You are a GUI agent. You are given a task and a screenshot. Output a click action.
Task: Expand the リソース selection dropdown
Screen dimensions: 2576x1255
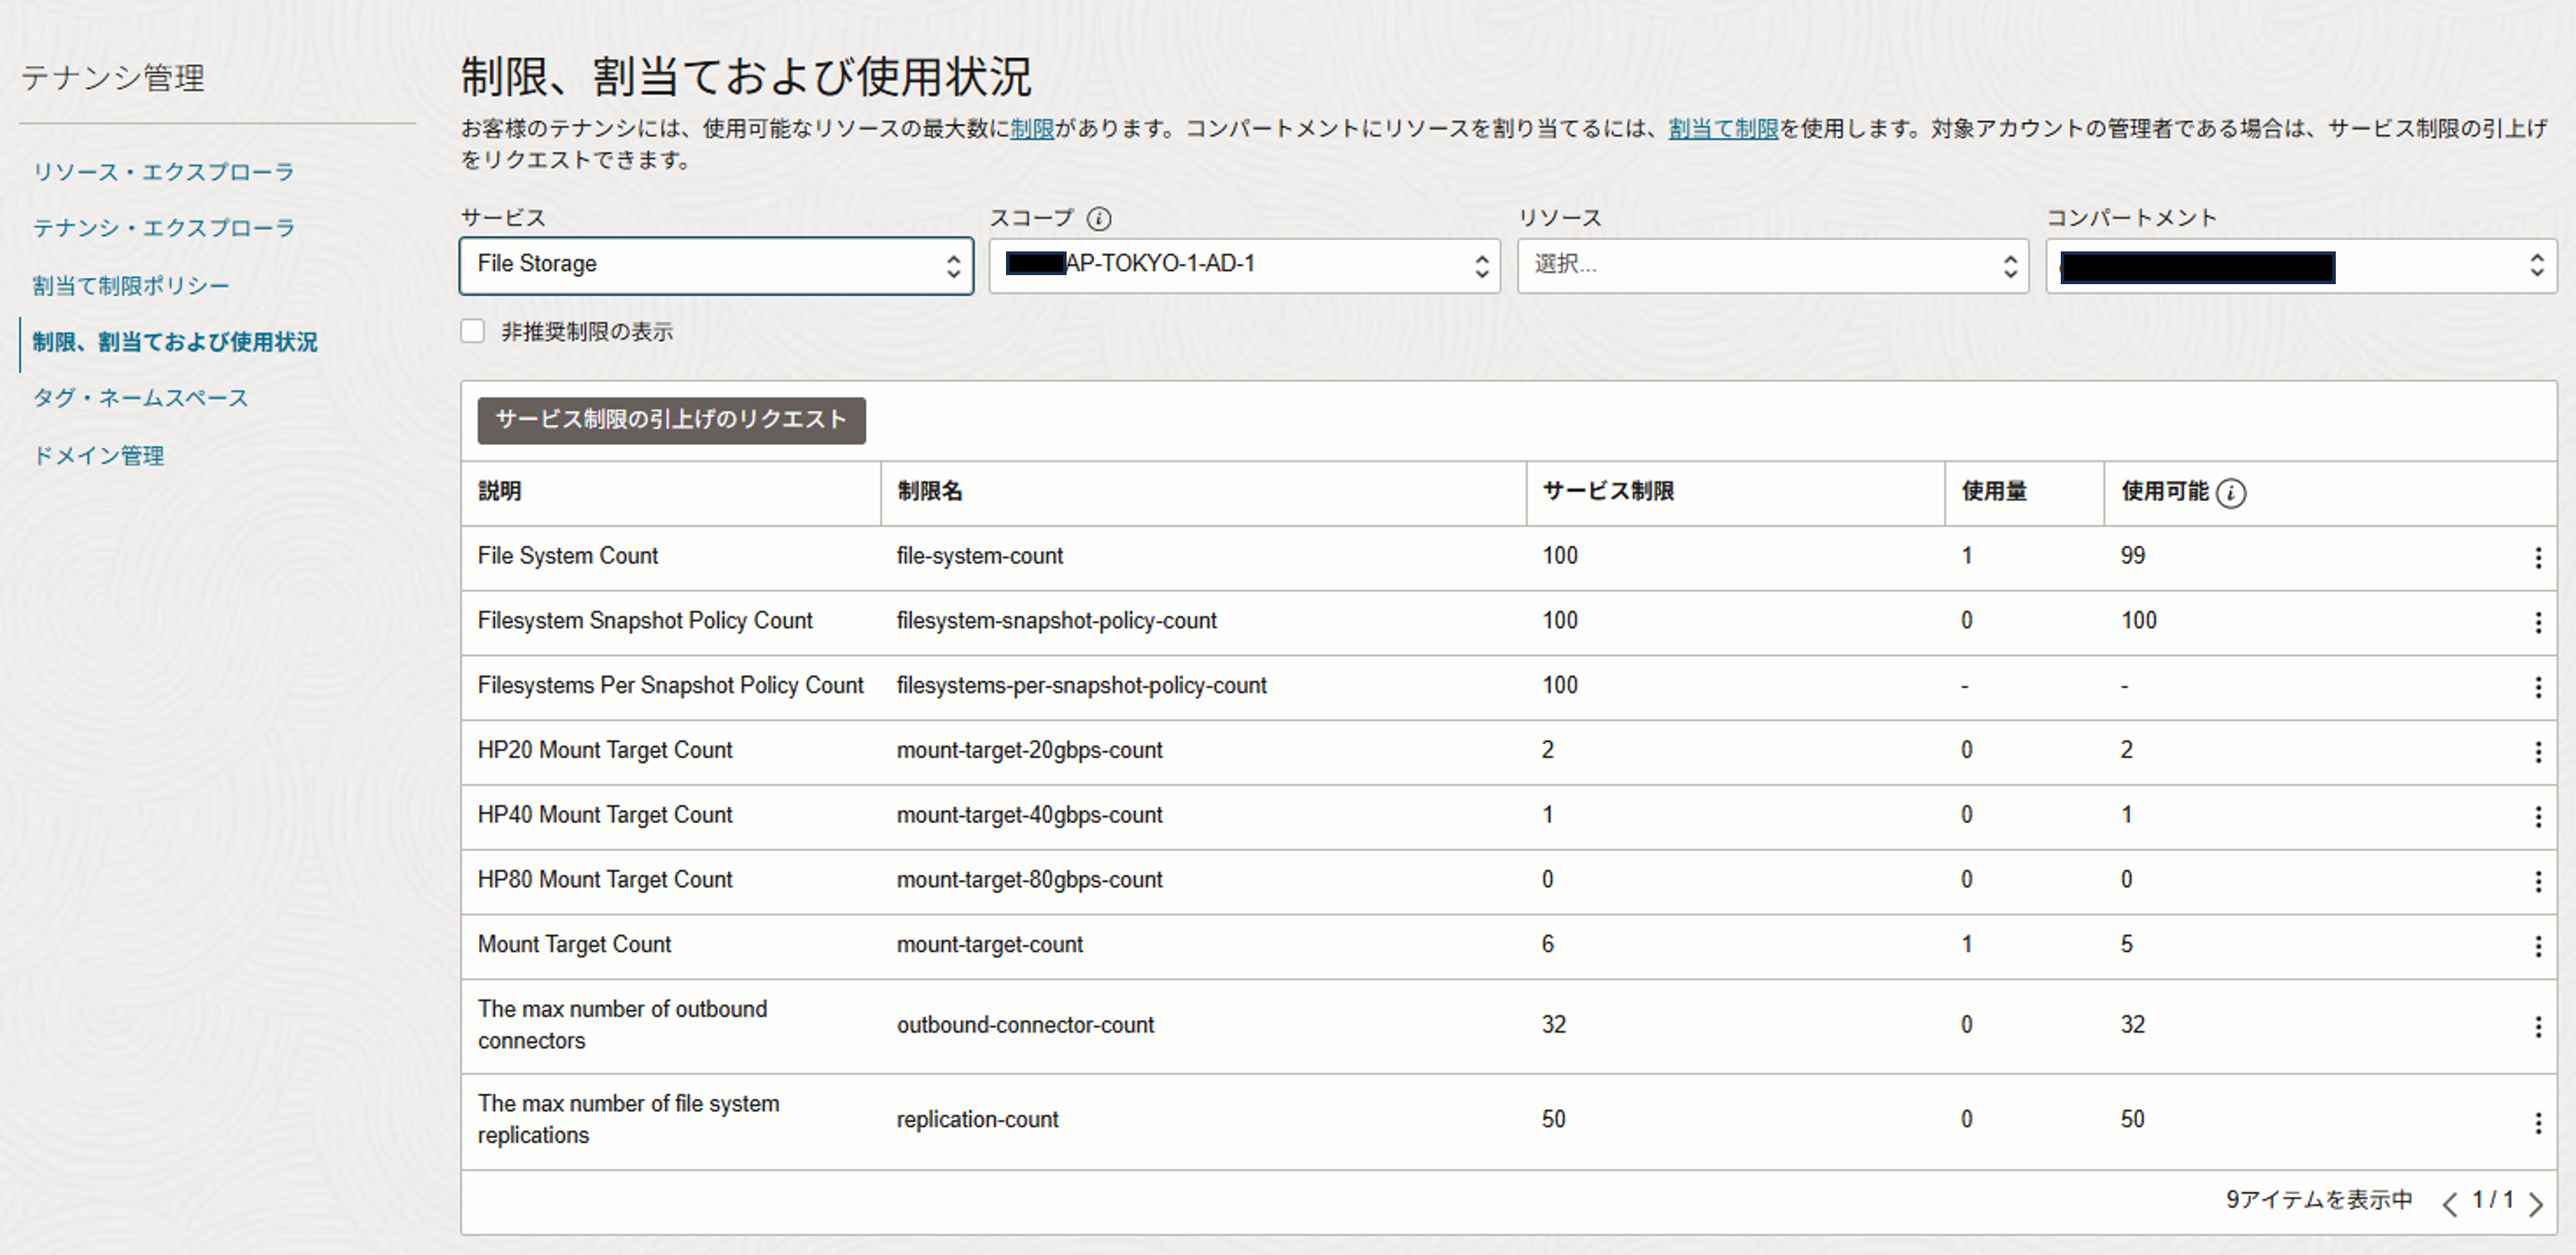point(1772,265)
